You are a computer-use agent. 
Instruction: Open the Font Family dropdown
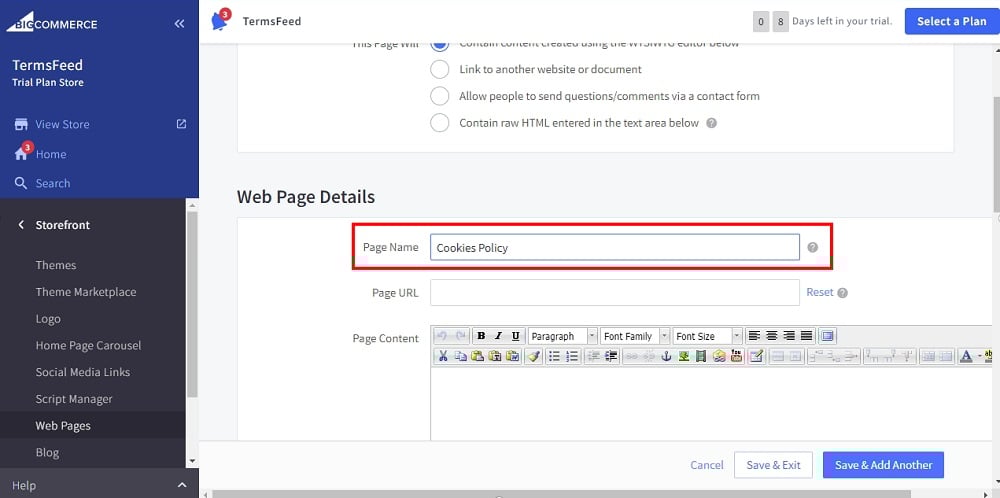[x=635, y=336]
